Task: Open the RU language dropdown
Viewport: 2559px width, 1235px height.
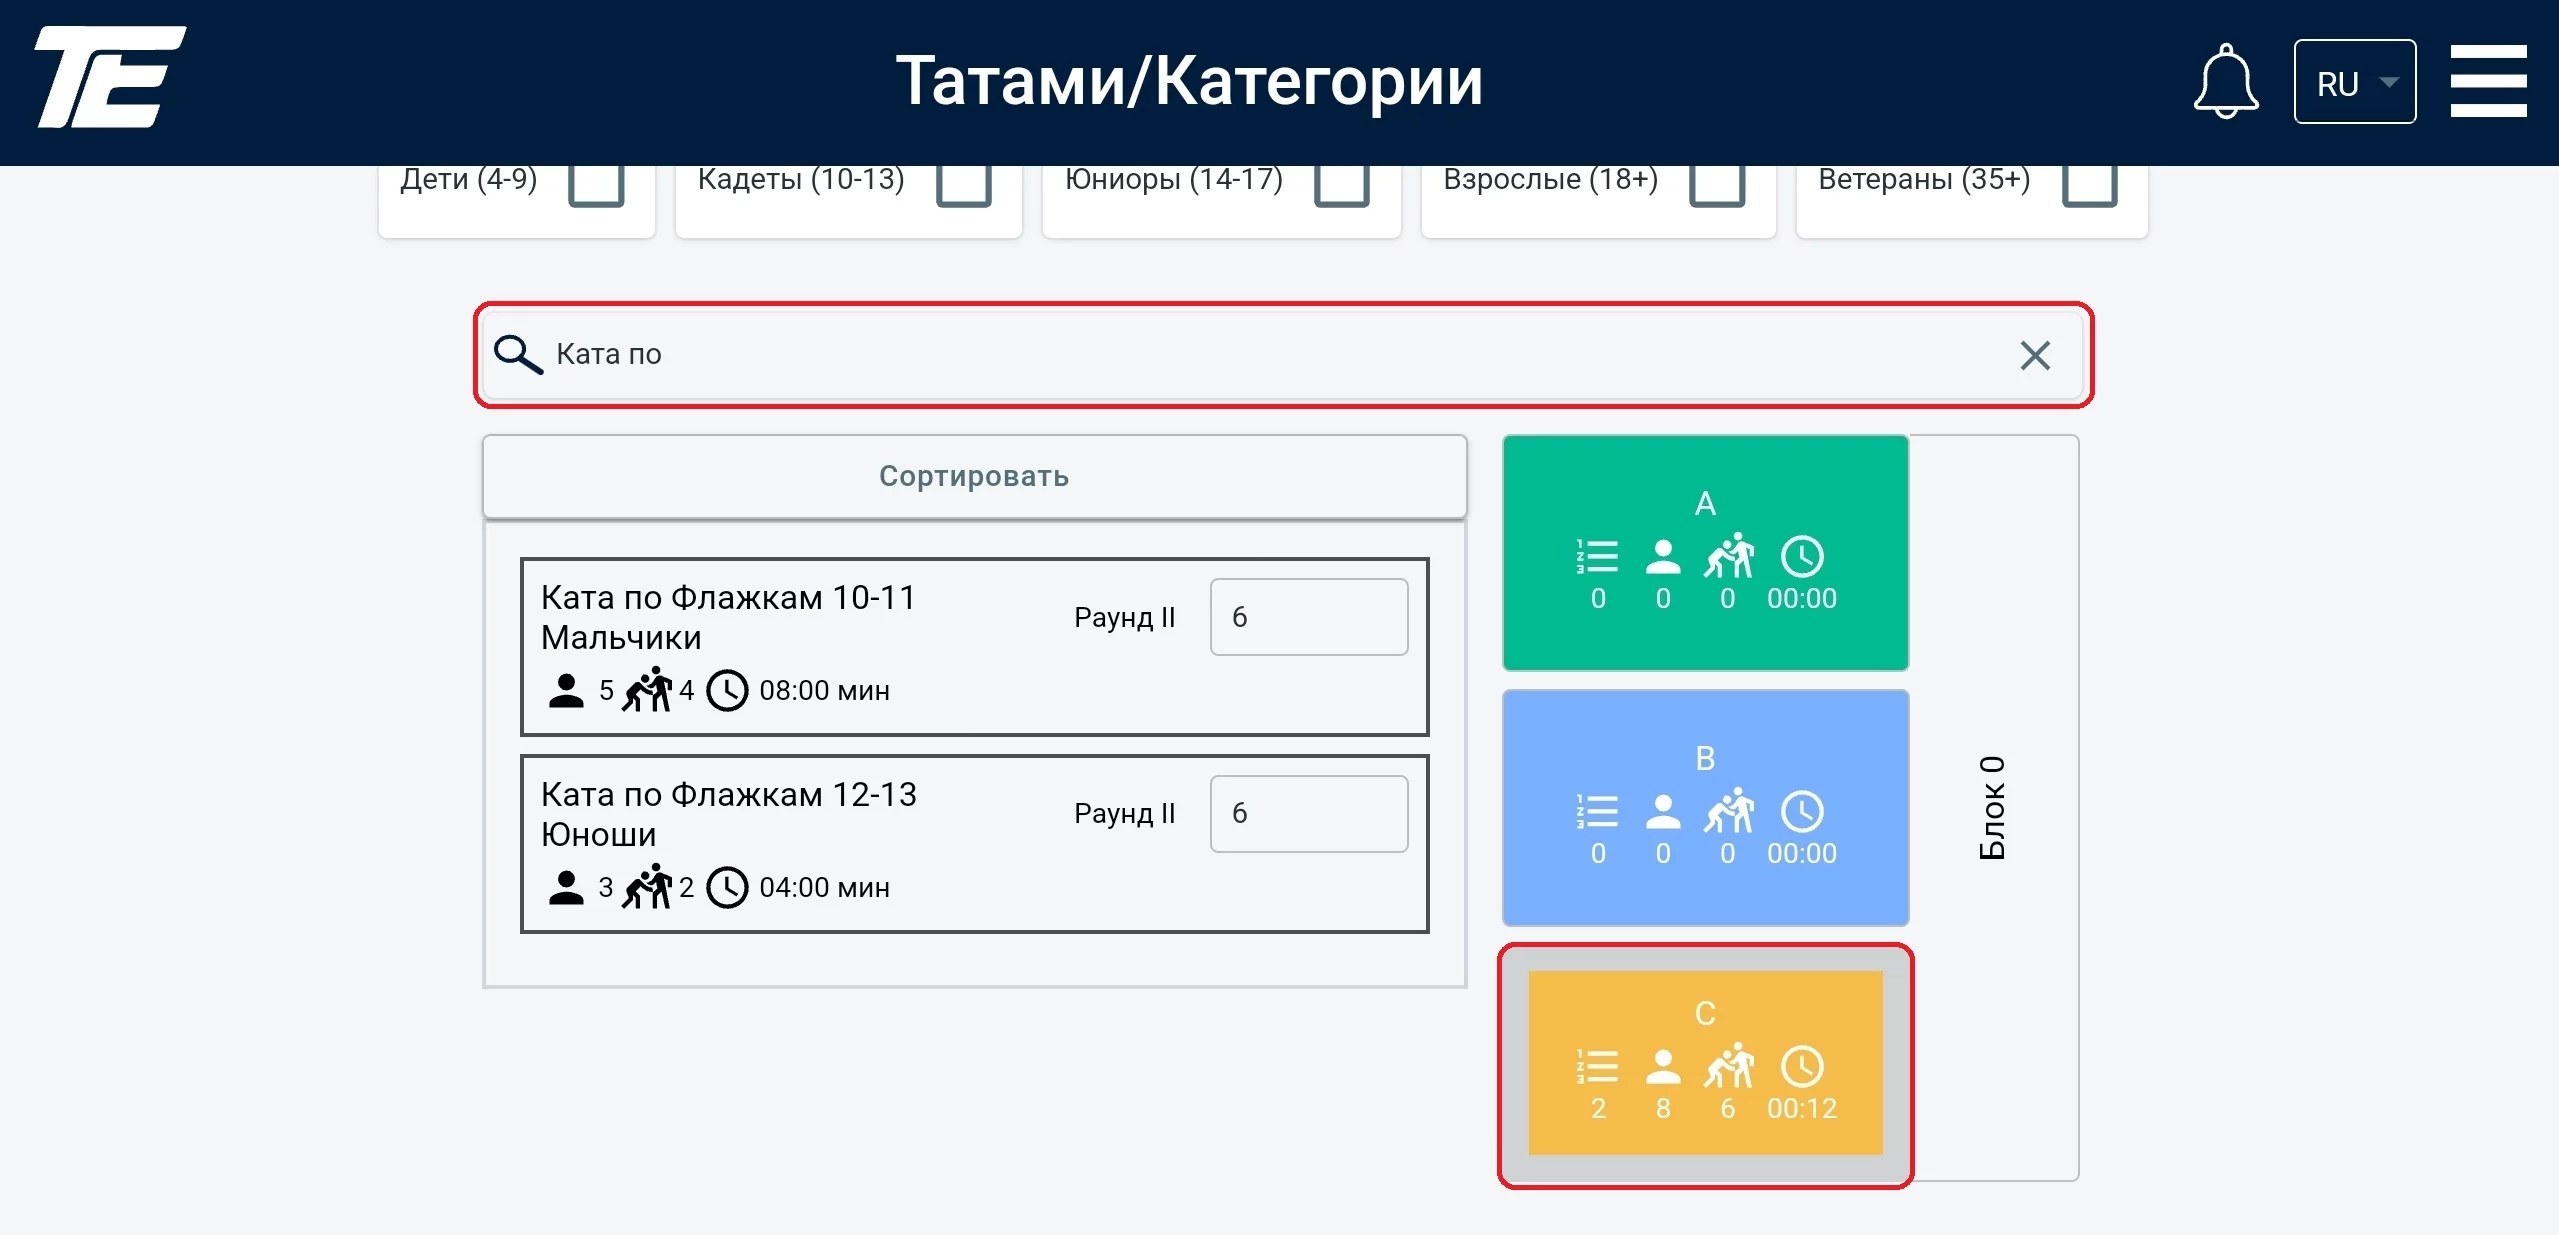Action: tap(2354, 82)
